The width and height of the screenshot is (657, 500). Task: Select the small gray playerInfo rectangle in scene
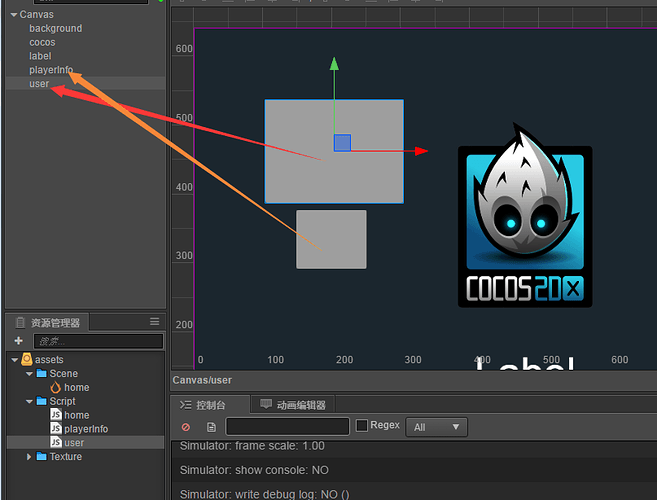(x=331, y=239)
